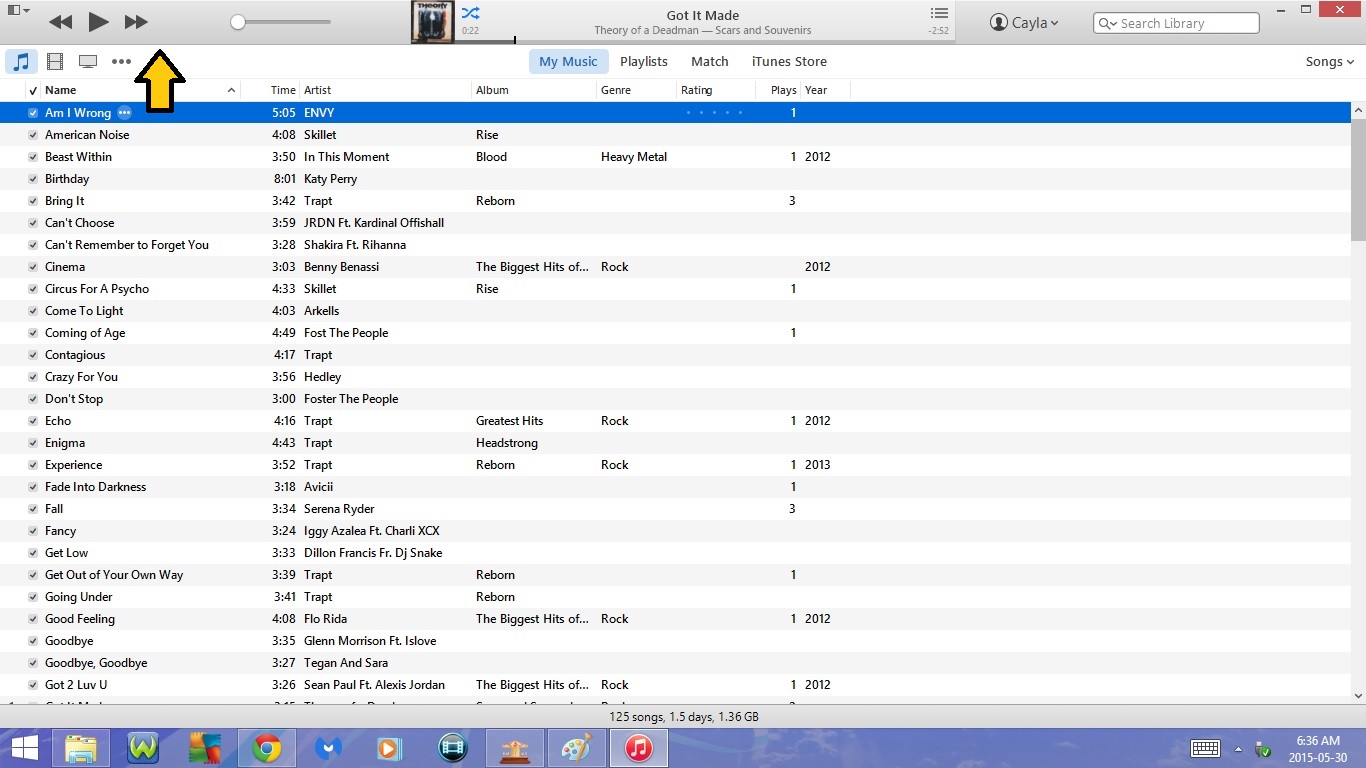Set the rating for Am I Wrong
The width and height of the screenshot is (1366, 768).
point(714,113)
